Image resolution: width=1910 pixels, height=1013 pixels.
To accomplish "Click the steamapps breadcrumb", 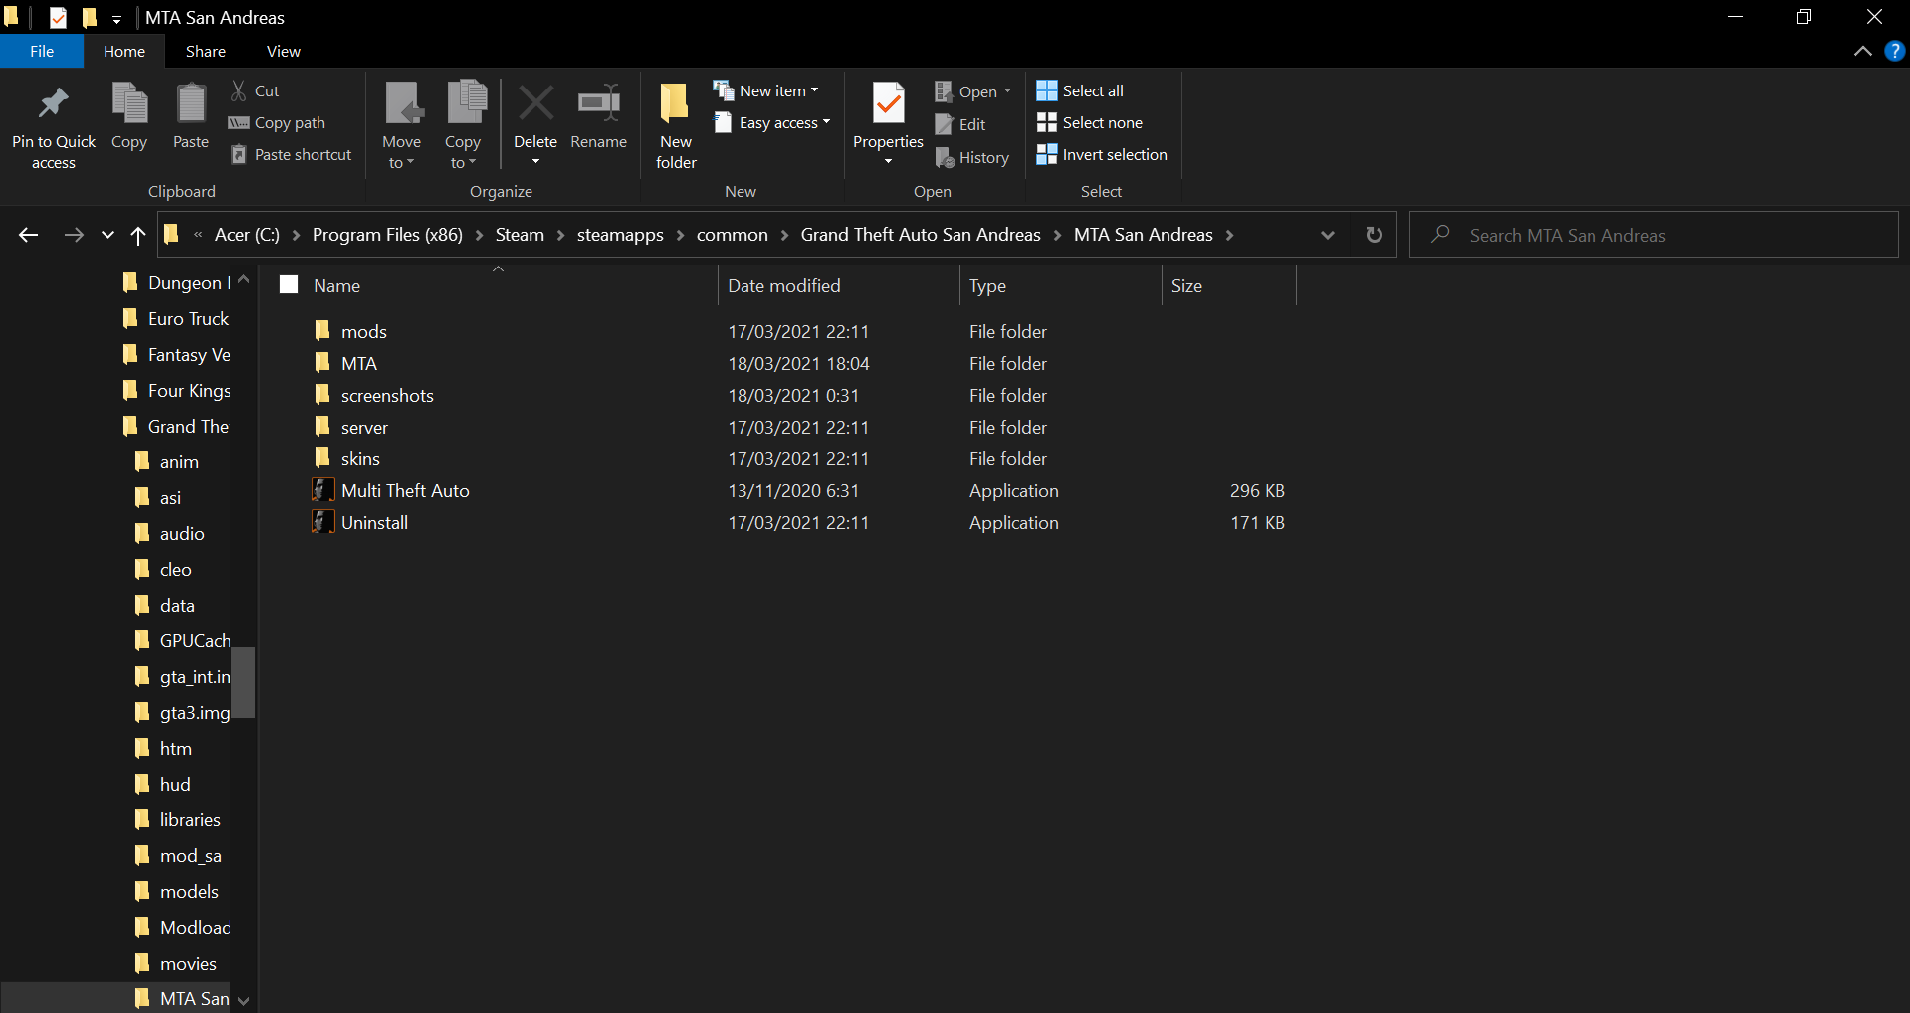I will click(620, 235).
